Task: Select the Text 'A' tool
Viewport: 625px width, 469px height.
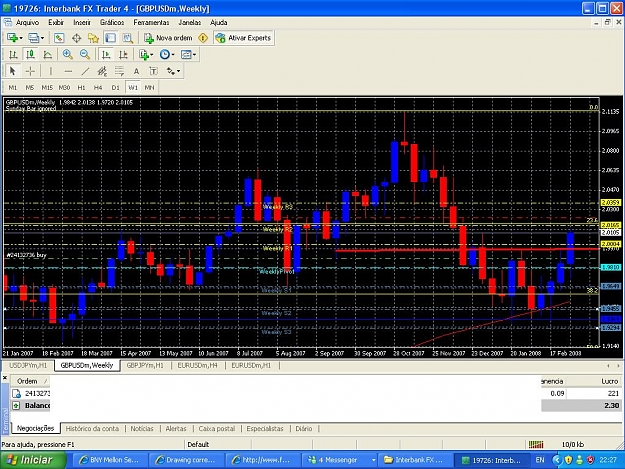Action: pyautogui.click(x=136, y=71)
